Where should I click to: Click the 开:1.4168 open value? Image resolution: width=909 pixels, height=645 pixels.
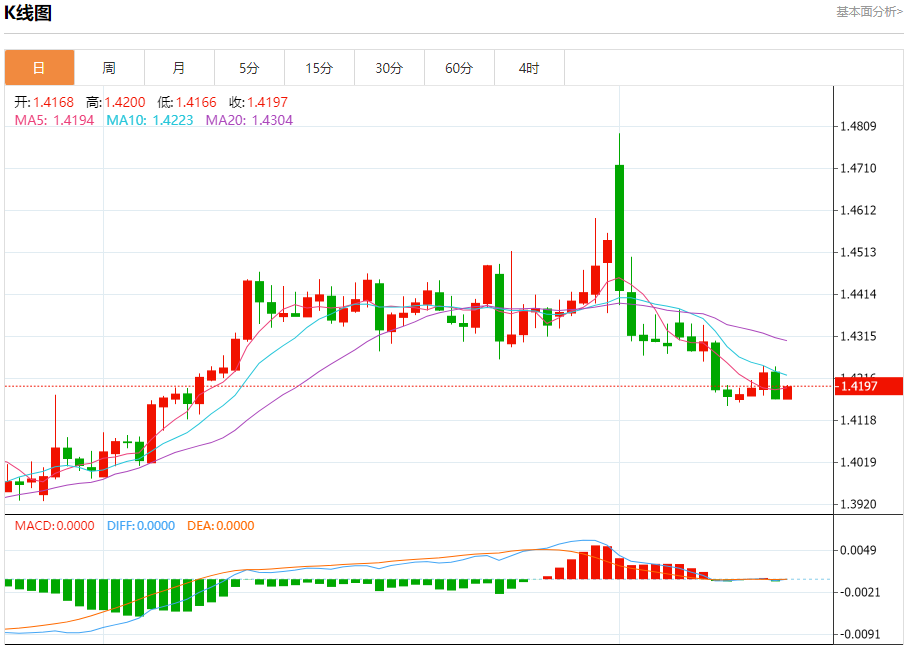(x=44, y=103)
